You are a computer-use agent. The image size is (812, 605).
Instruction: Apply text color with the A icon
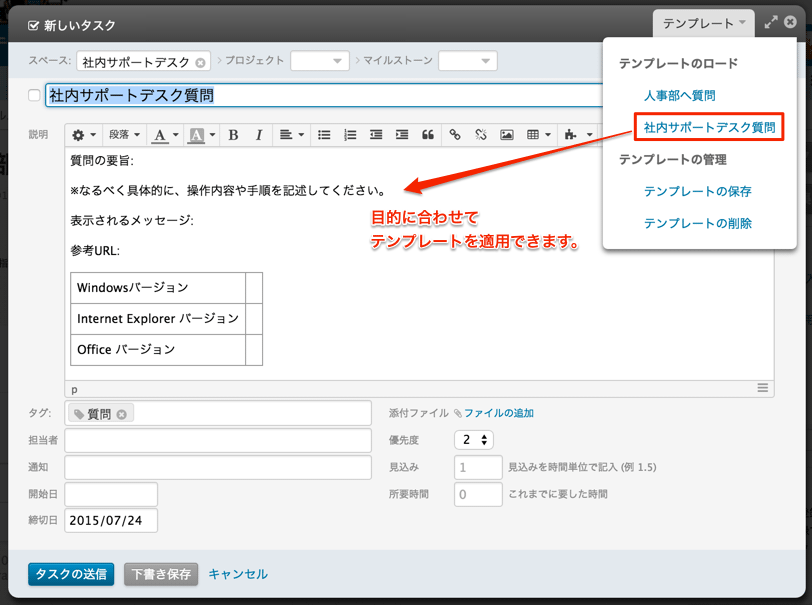point(160,135)
